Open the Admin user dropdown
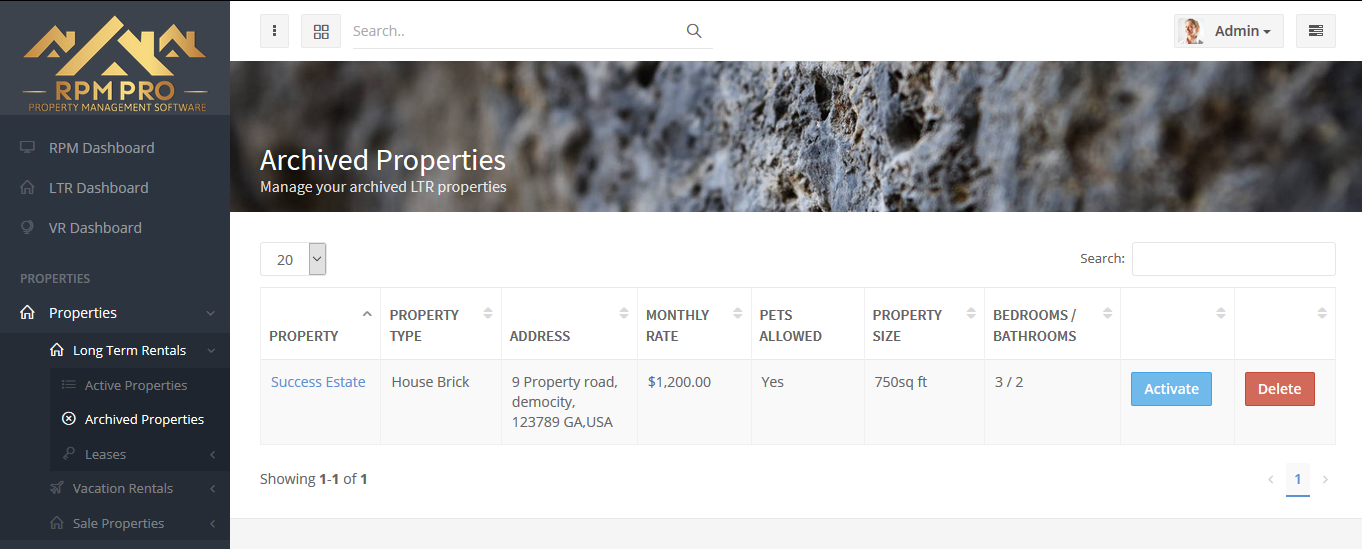The height and width of the screenshot is (549, 1362). tap(1229, 31)
